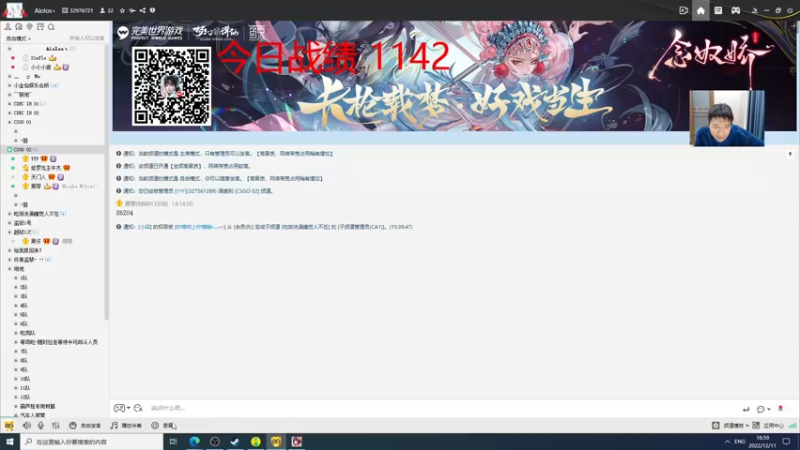Open the free mode dropdown in sidebar
This screenshot has width=800, height=450.
pyautogui.click(x=18, y=39)
